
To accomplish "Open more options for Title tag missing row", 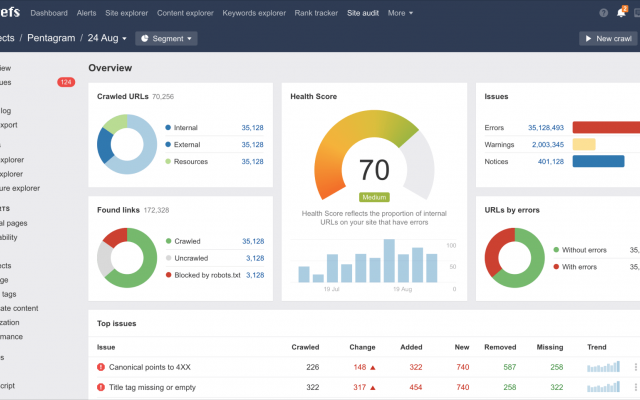I will (x=636, y=387).
